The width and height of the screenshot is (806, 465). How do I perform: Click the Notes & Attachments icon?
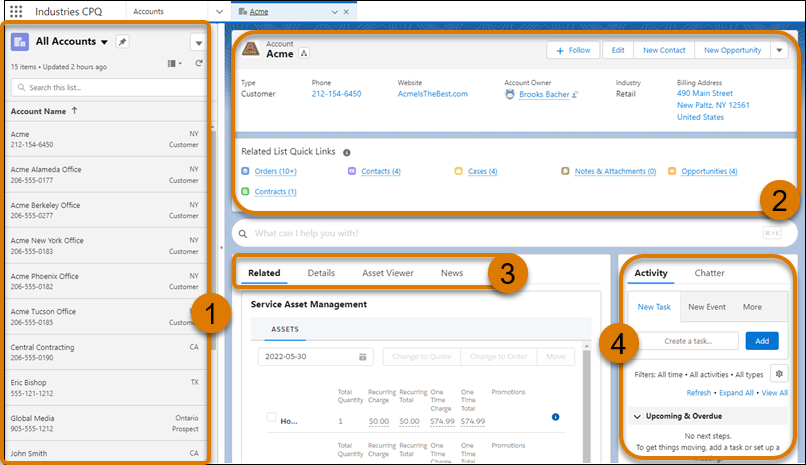pyautogui.click(x=565, y=171)
